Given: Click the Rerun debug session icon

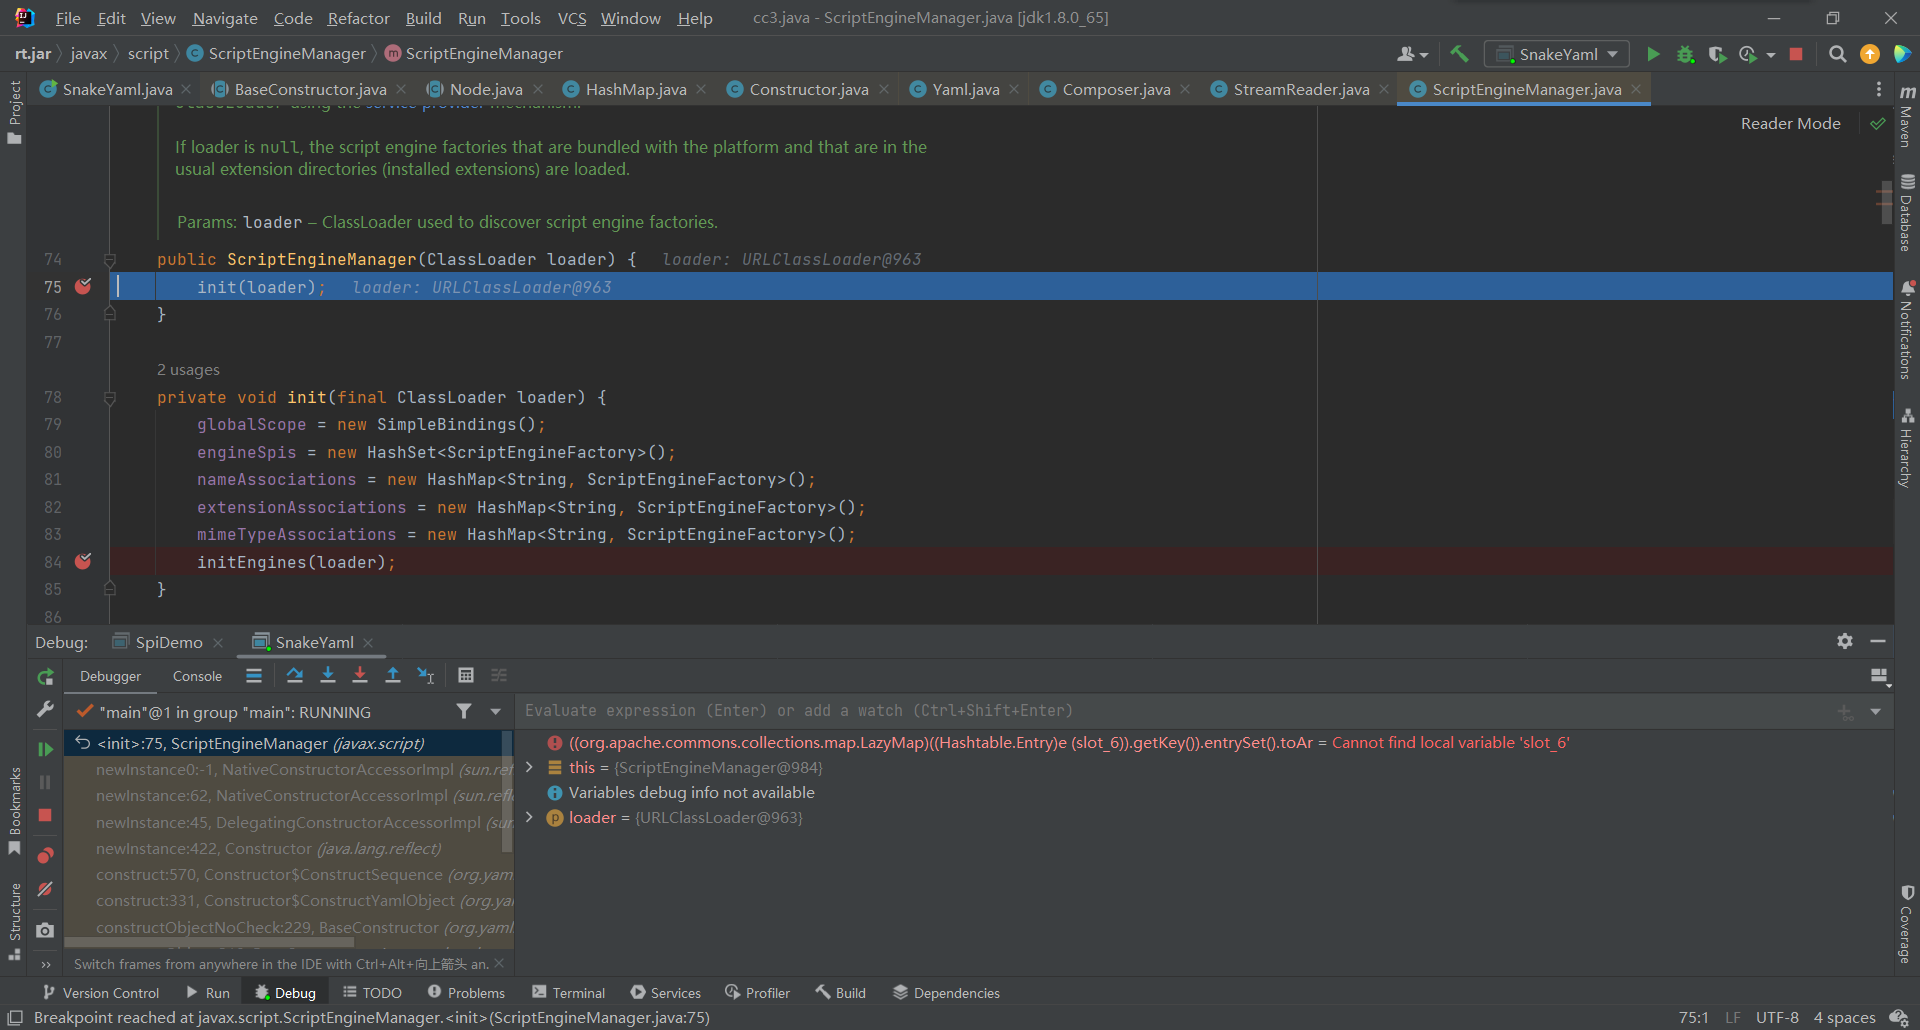Looking at the screenshot, I should [x=45, y=677].
